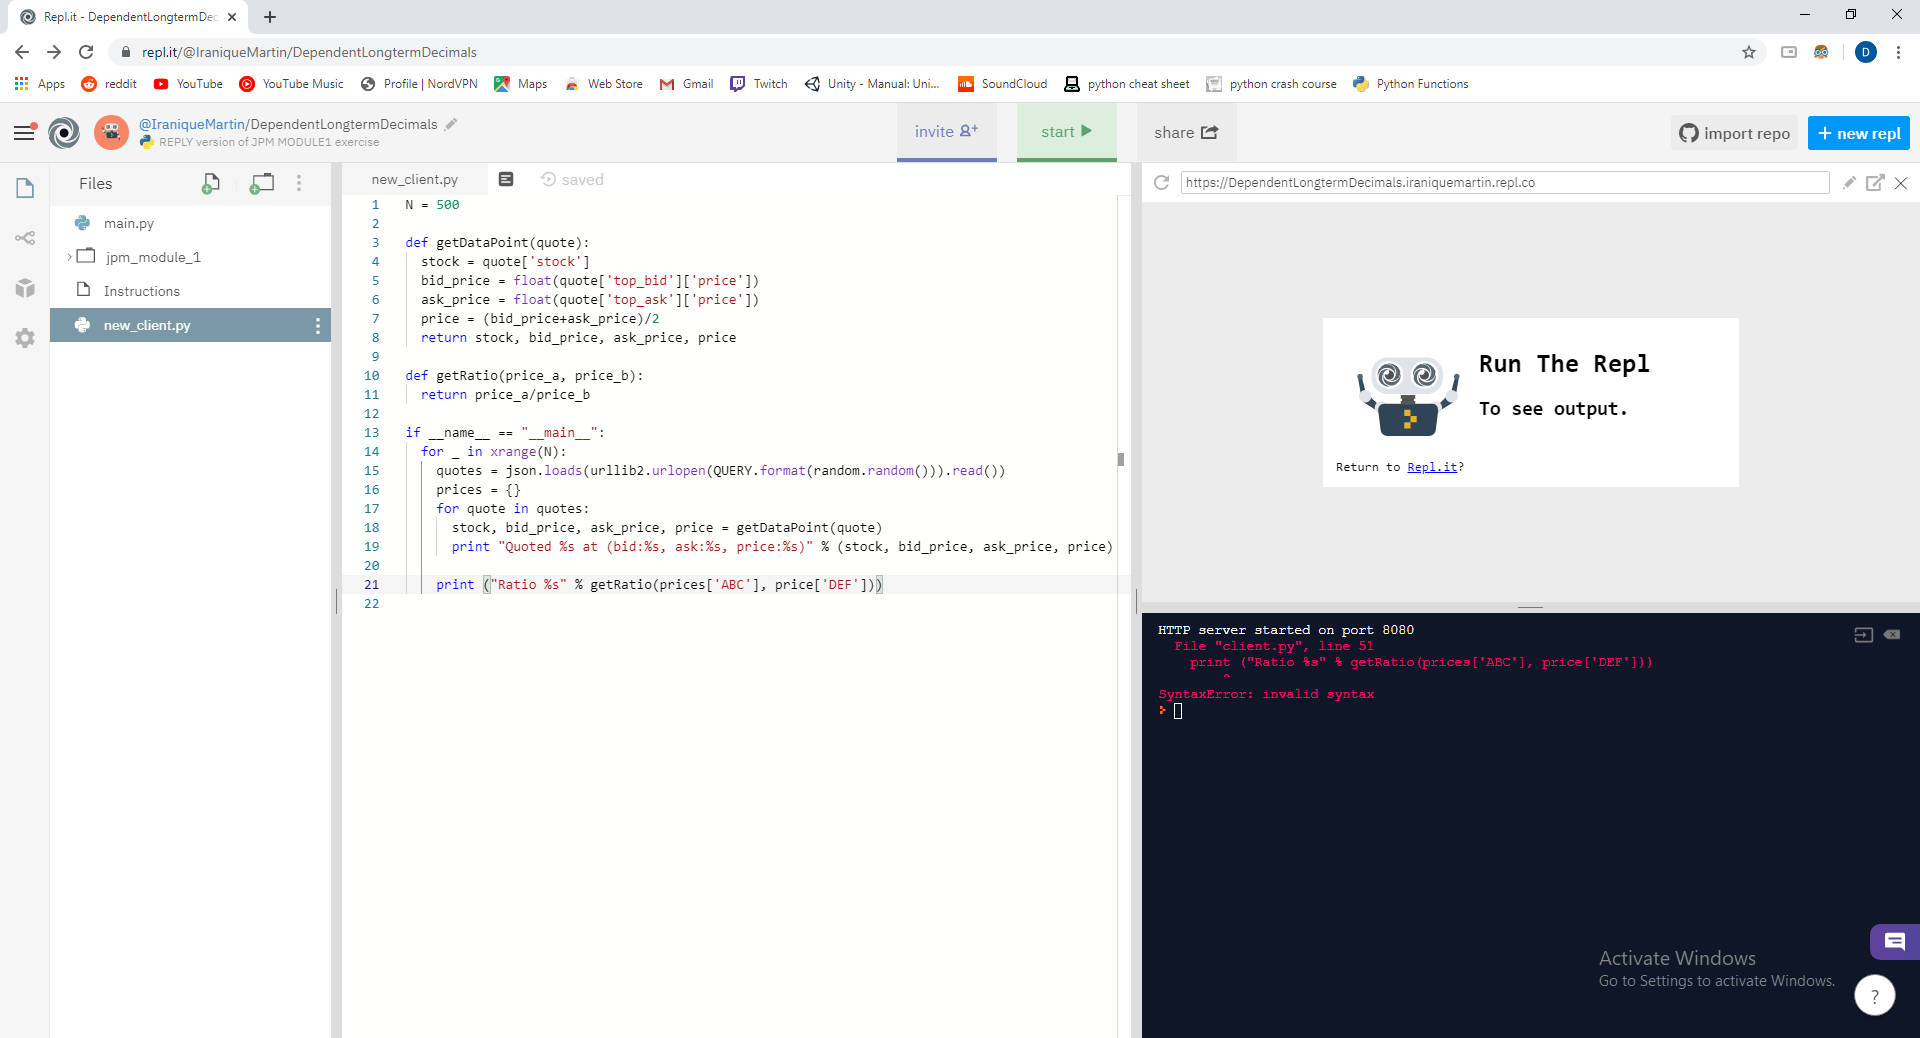This screenshot has width=1920, height=1038.
Task: Open main.py in the file tree
Action: [129, 223]
